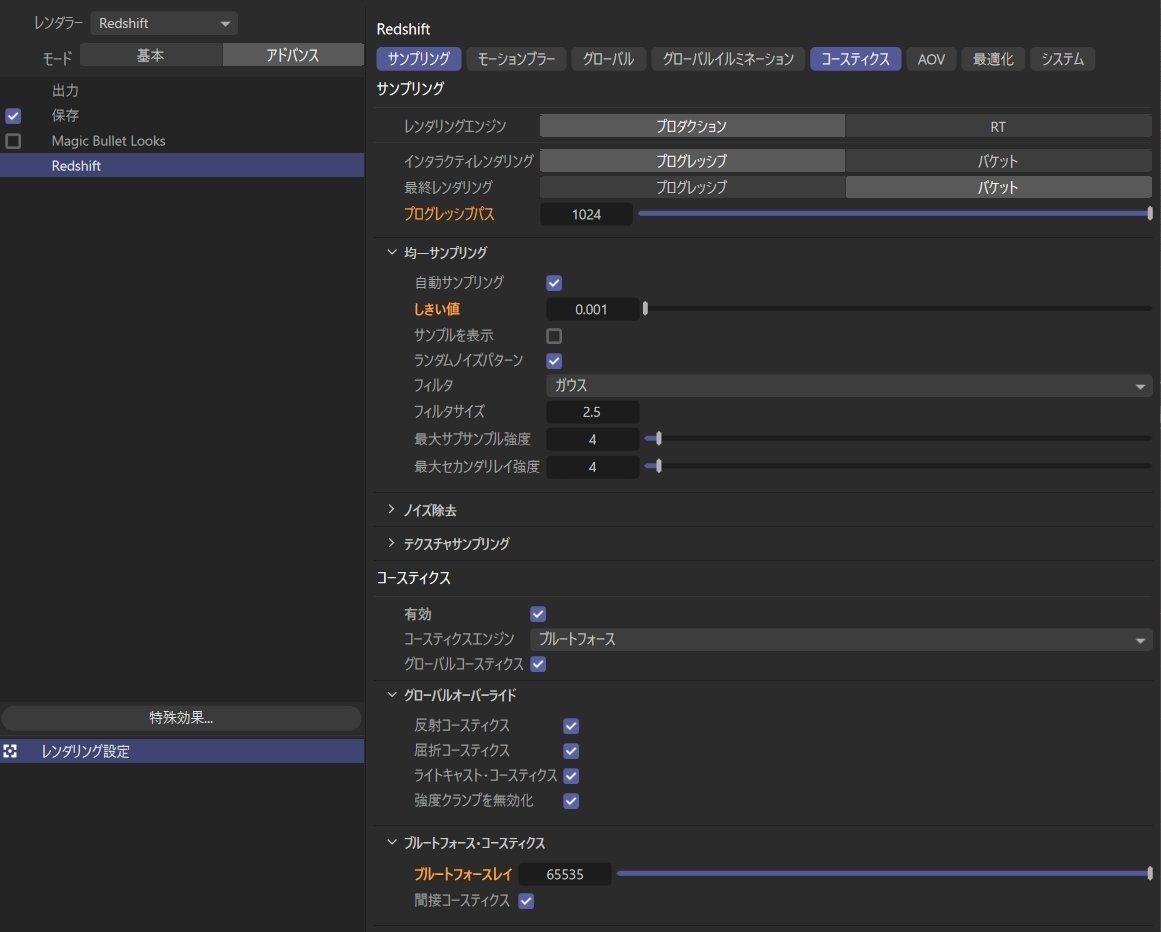Viewport: 1161px width, 932px height.
Task: Choose バケット for 最終レンダリング
Action: (x=998, y=187)
